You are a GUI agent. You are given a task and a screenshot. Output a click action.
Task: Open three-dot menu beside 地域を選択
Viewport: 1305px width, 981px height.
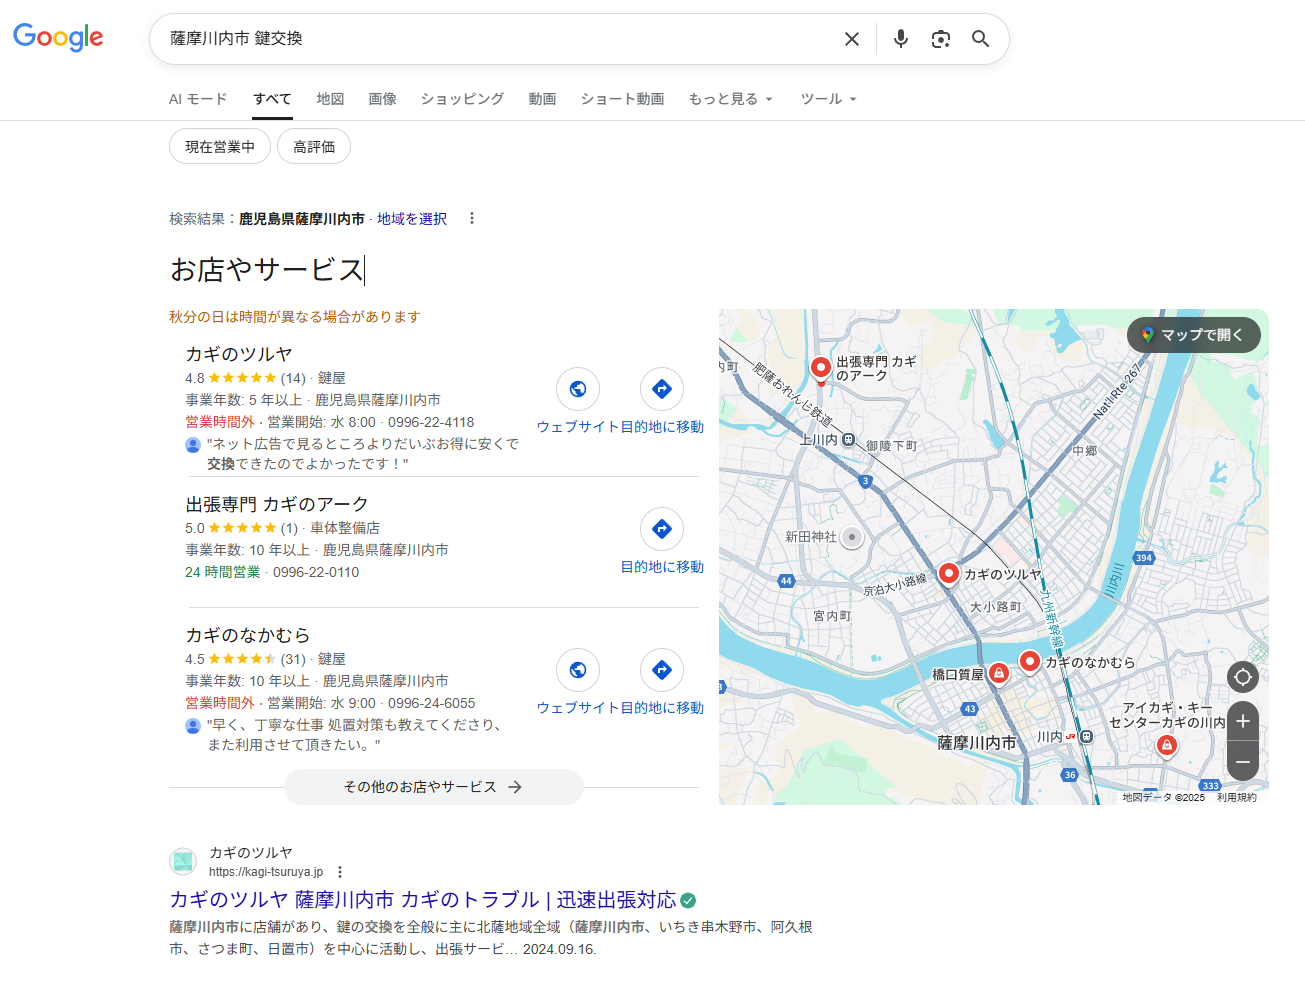472,219
